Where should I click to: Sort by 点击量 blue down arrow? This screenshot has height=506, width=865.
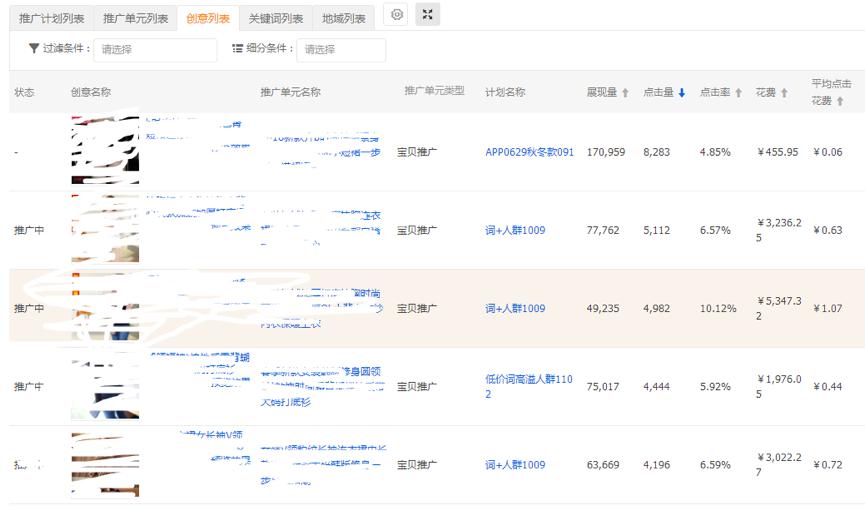[682, 93]
